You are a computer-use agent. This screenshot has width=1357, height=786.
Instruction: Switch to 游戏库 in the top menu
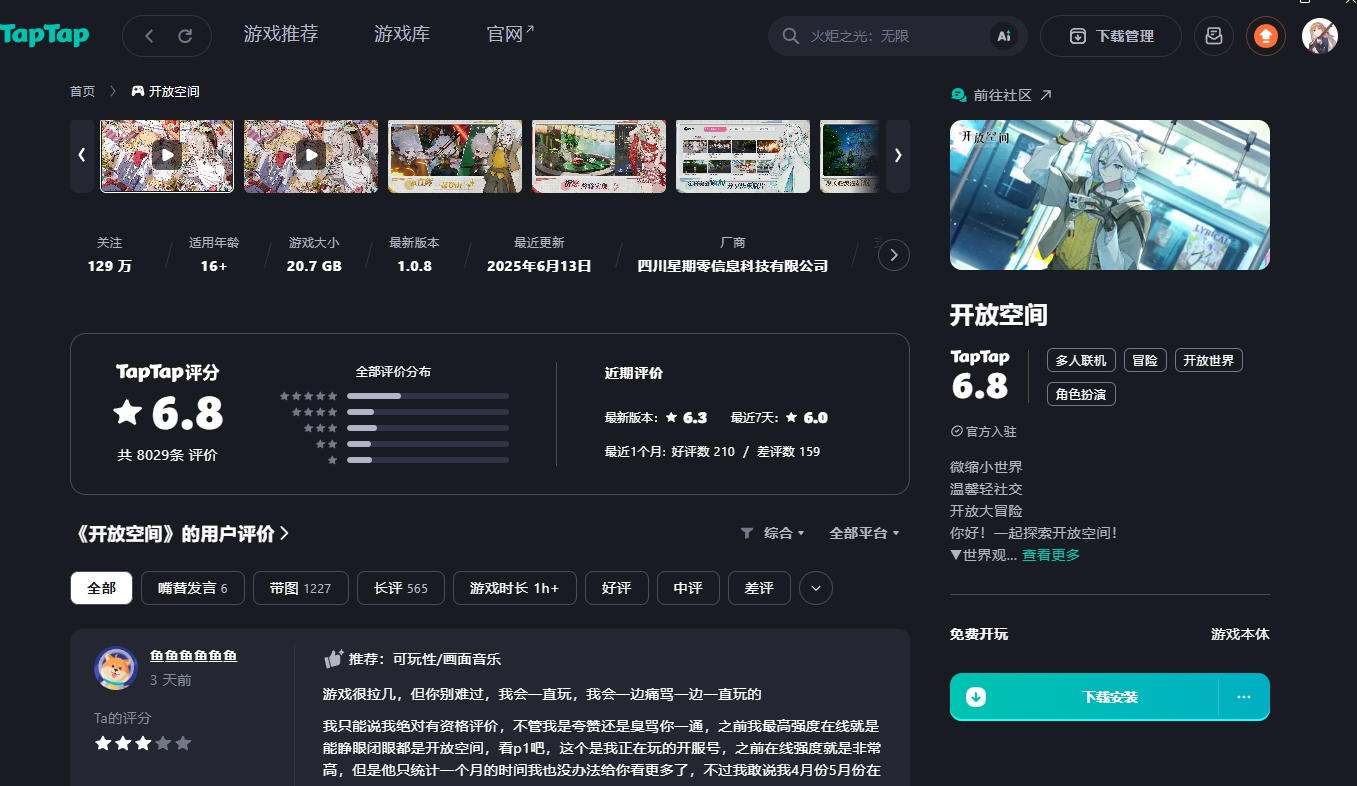pos(401,33)
